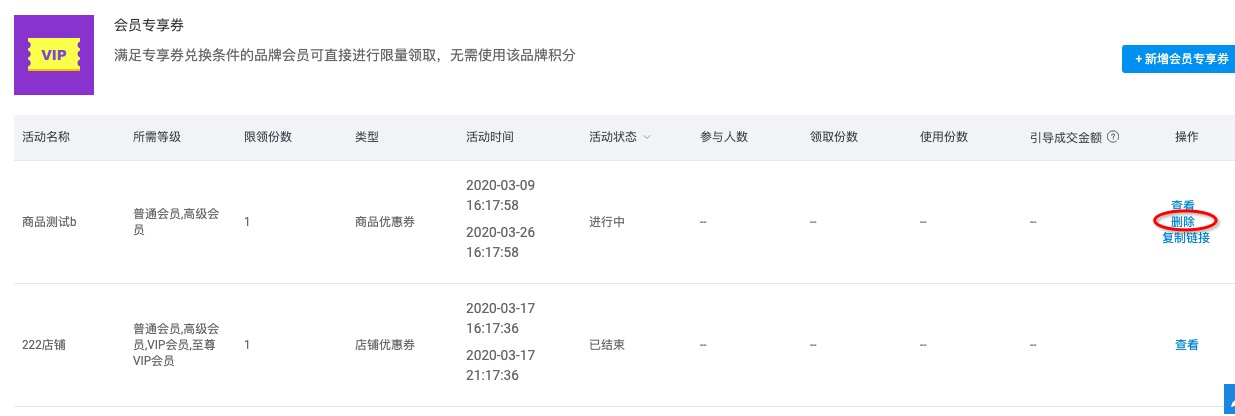Click the 类型 column header

tap(367, 137)
